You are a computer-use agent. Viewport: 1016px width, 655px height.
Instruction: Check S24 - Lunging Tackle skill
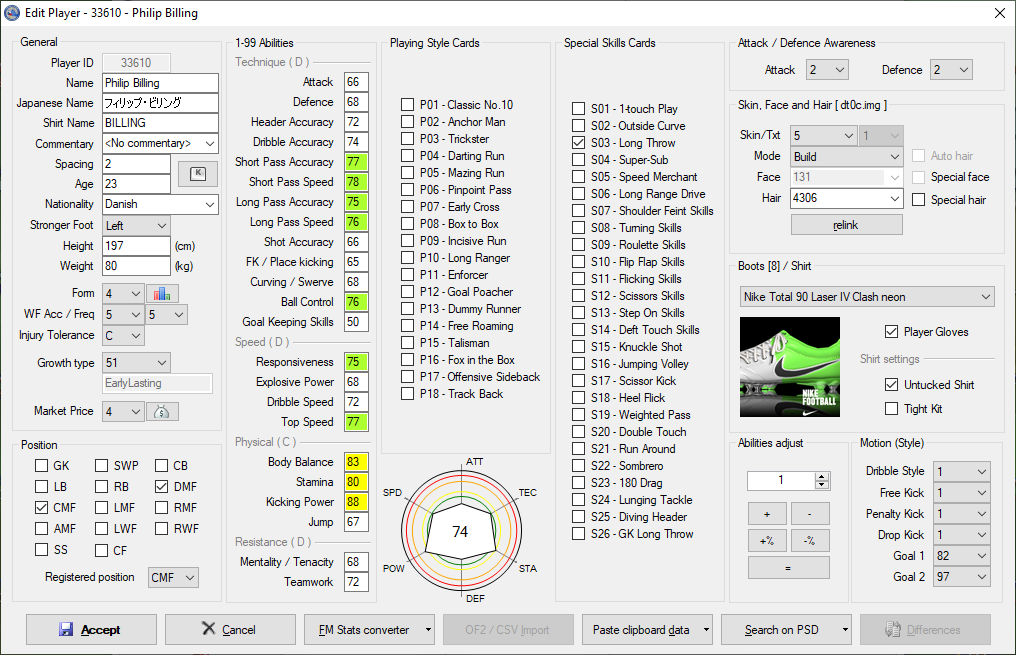[579, 500]
